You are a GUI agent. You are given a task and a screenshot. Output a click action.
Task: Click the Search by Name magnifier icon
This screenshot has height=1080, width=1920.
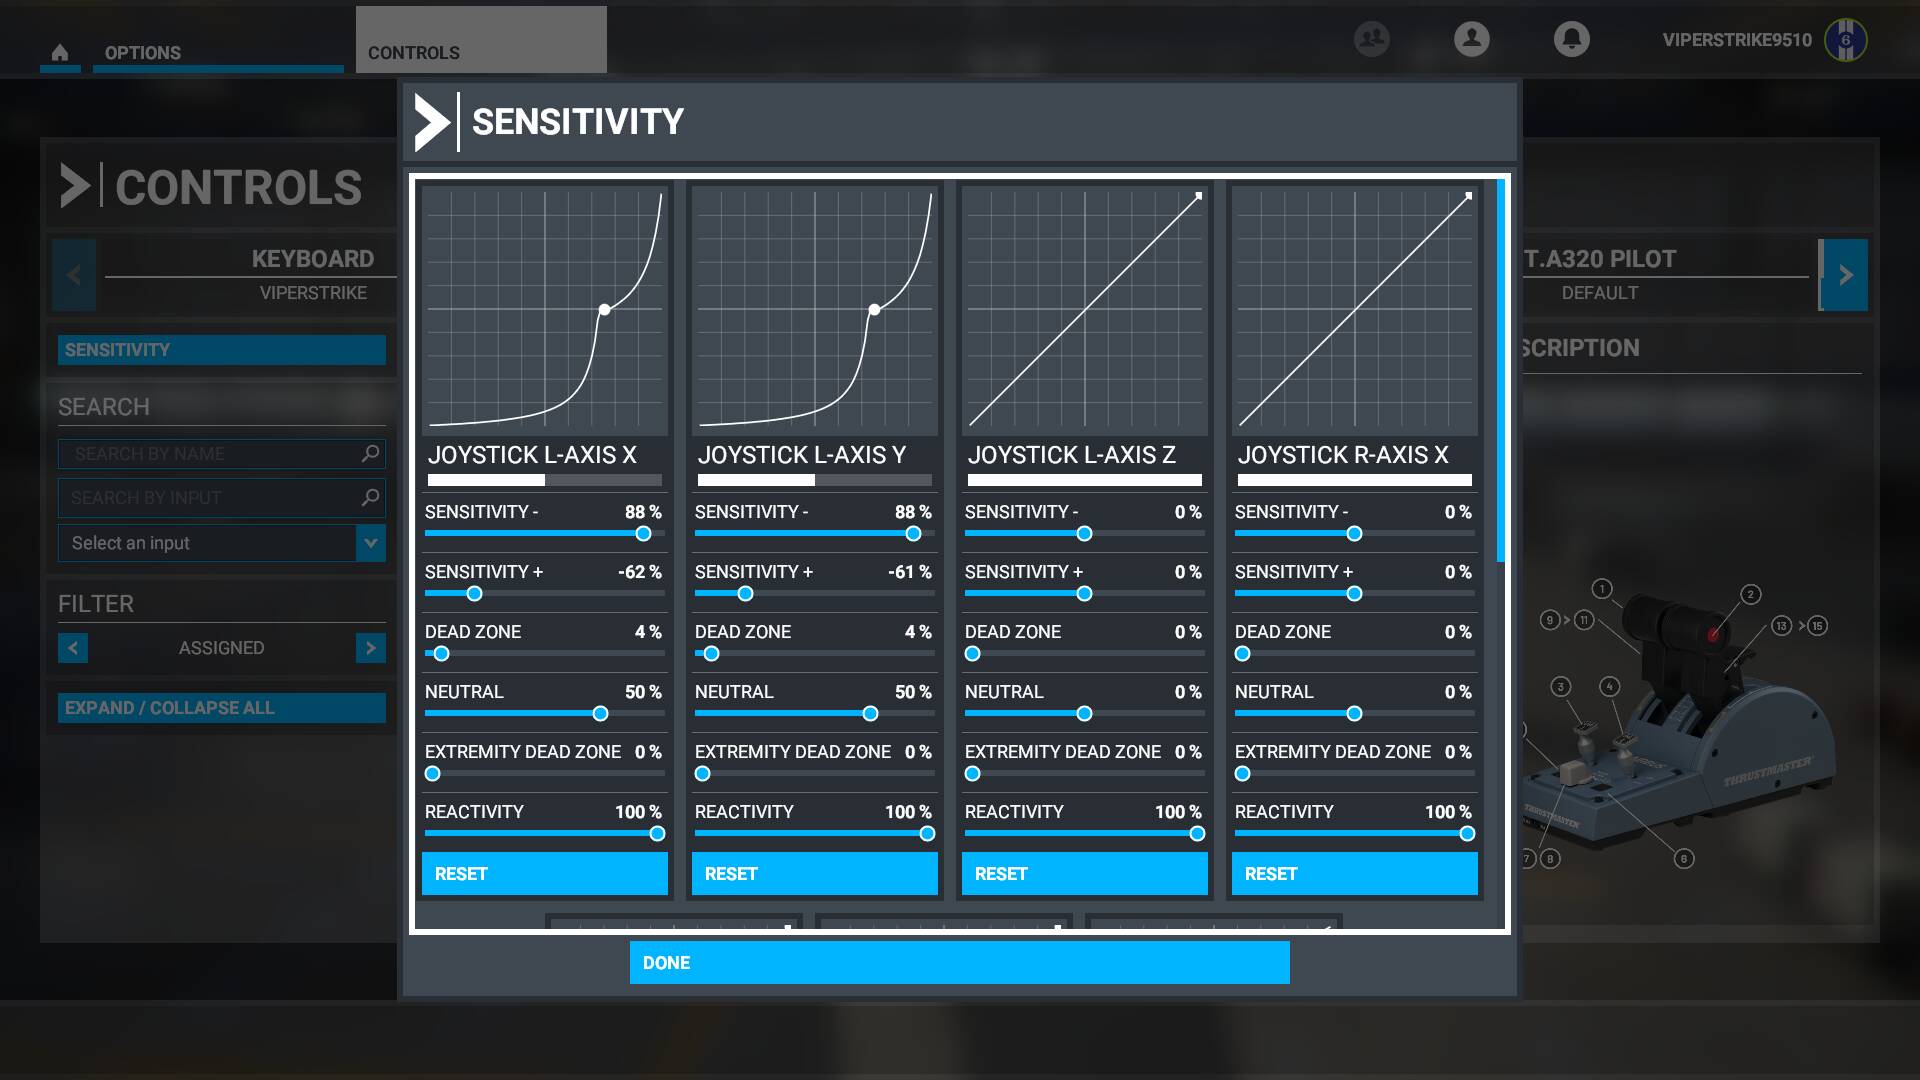click(x=370, y=454)
